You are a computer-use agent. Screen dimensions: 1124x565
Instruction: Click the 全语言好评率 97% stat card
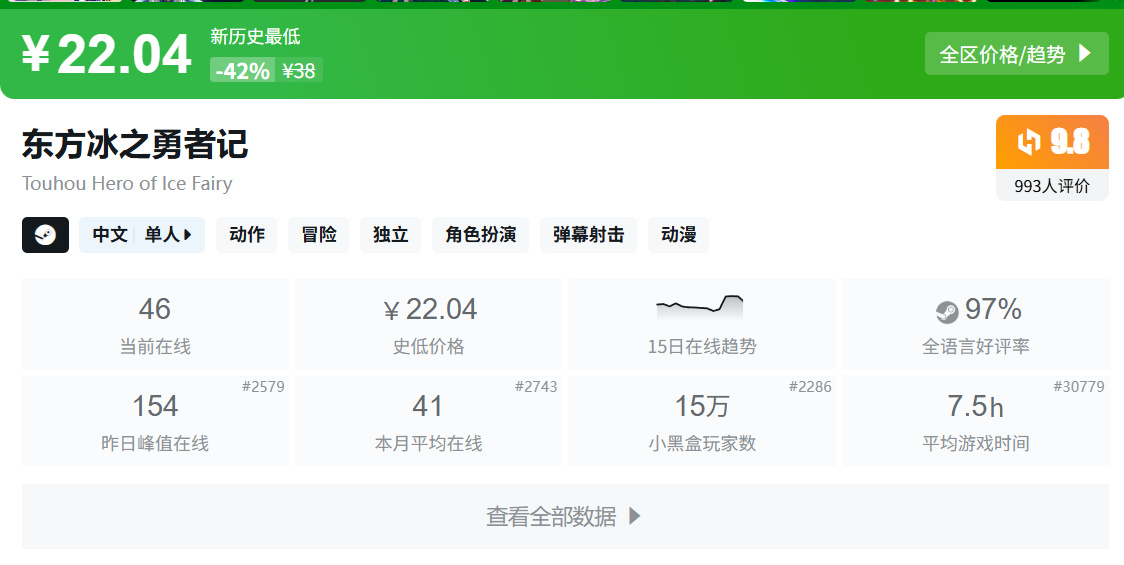coord(976,325)
